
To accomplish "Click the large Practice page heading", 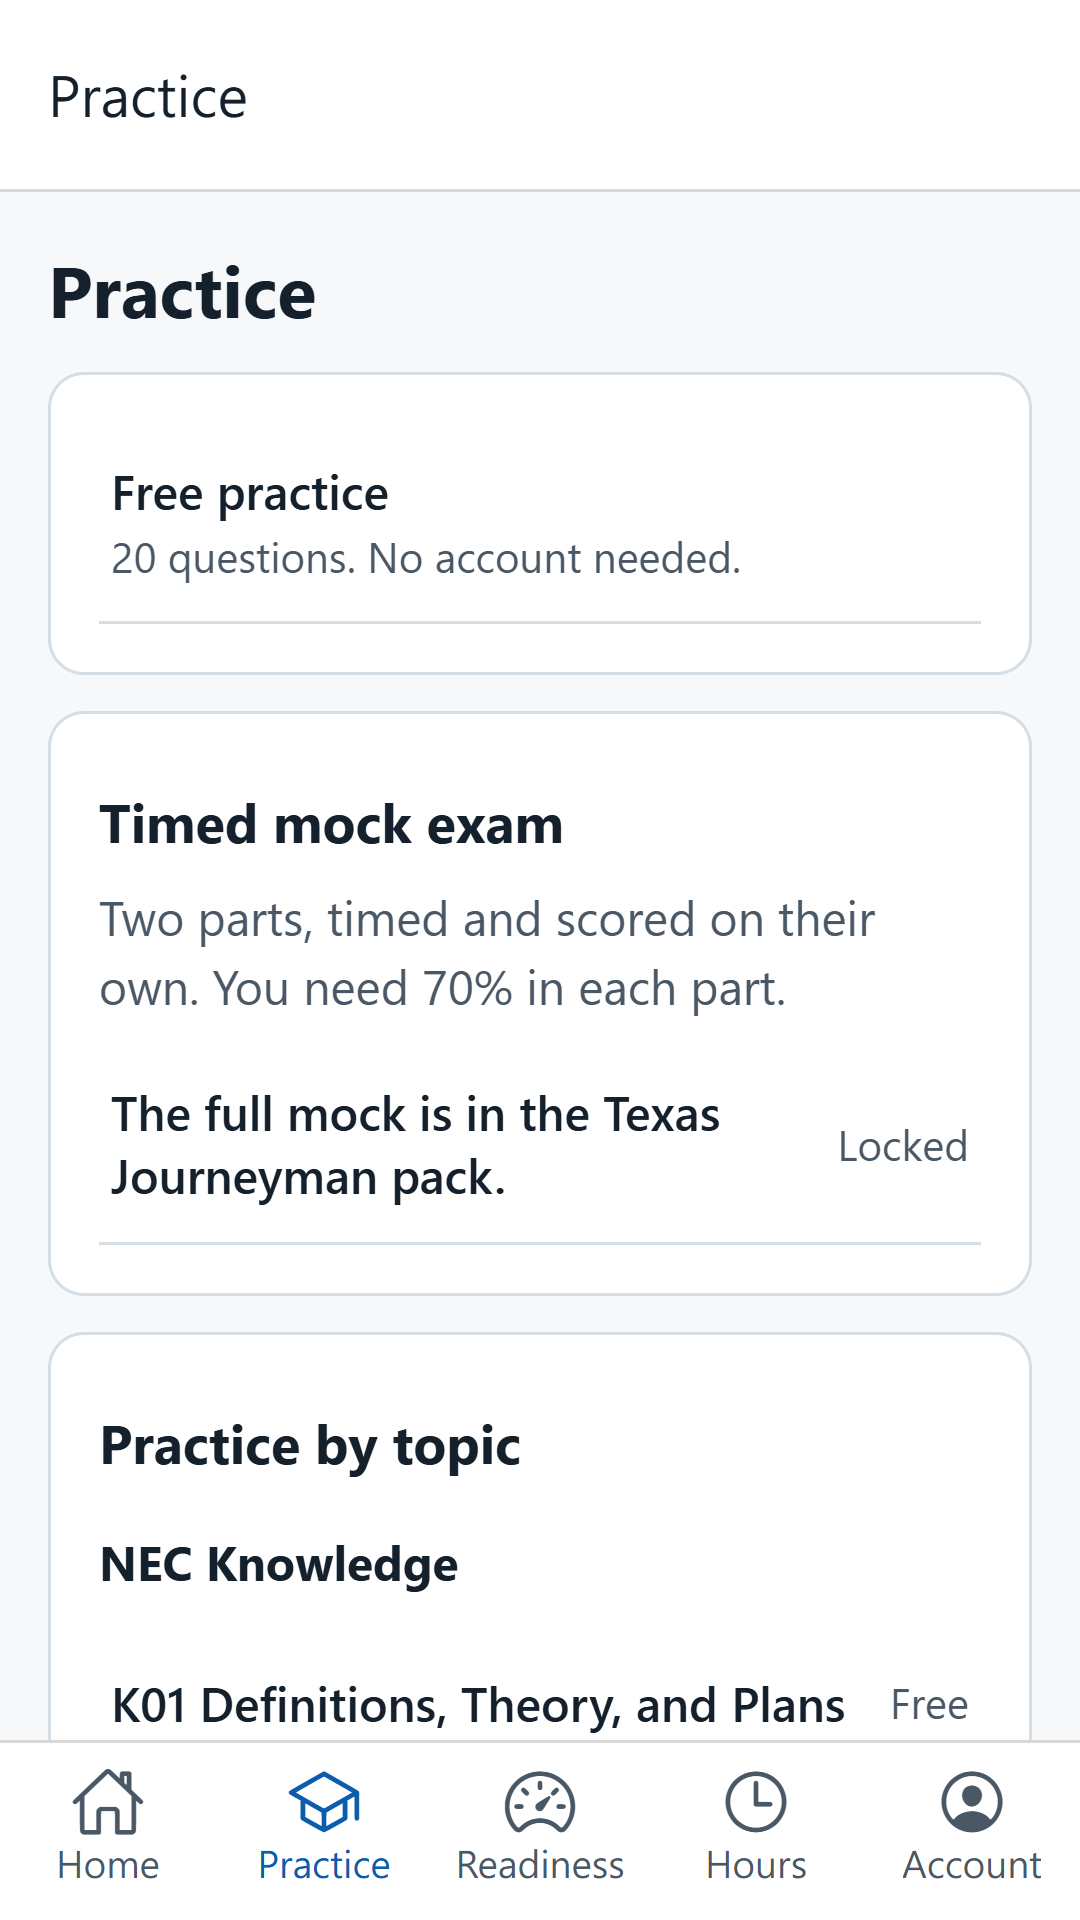I will point(183,295).
